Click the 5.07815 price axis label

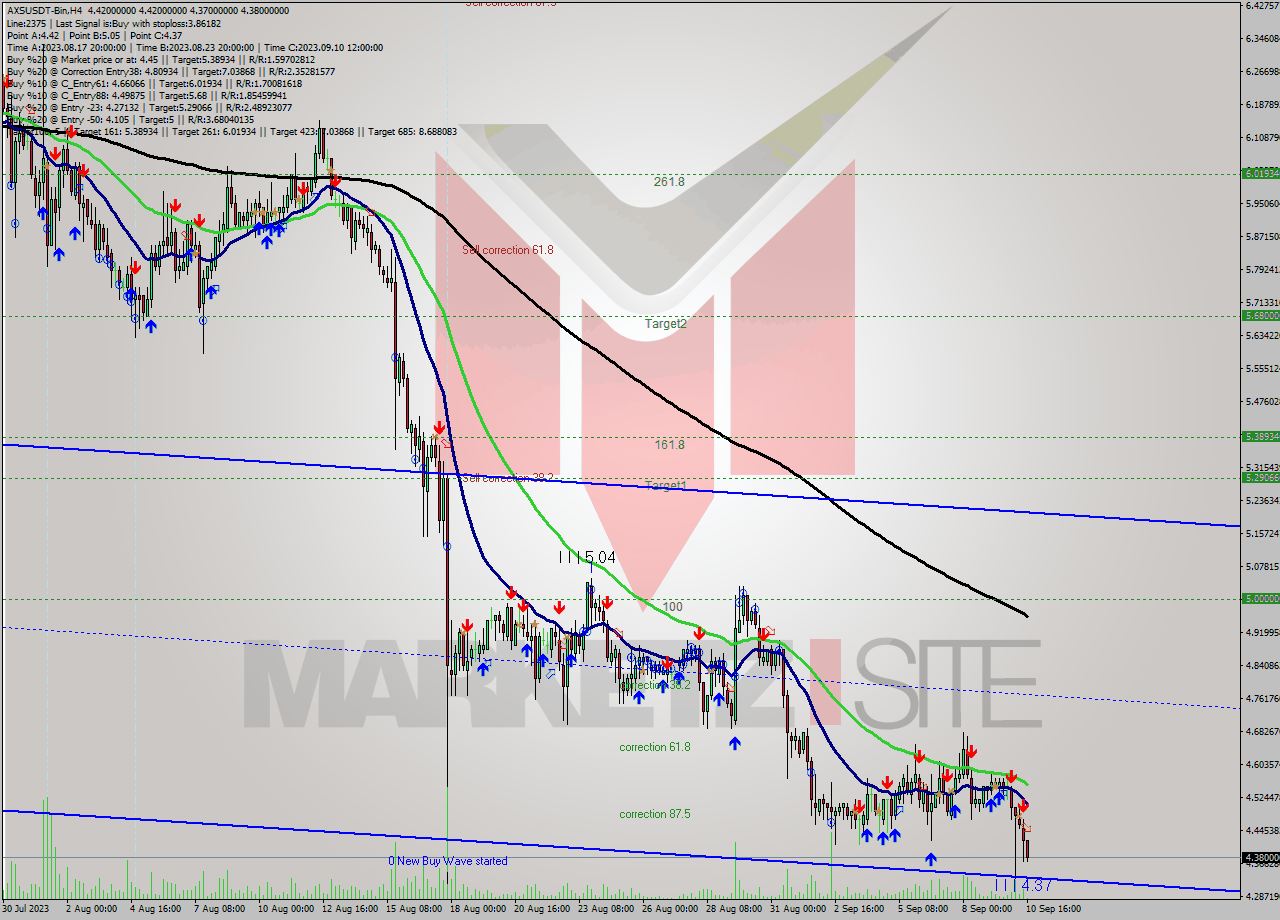[x=1261, y=566]
